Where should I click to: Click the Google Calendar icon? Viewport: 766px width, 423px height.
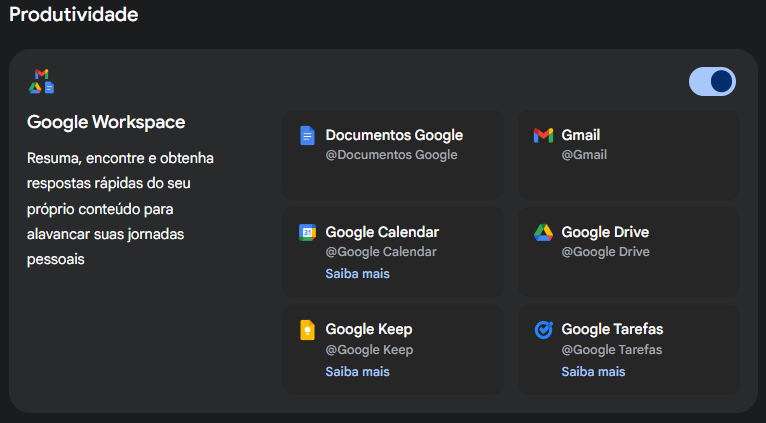pyautogui.click(x=307, y=233)
